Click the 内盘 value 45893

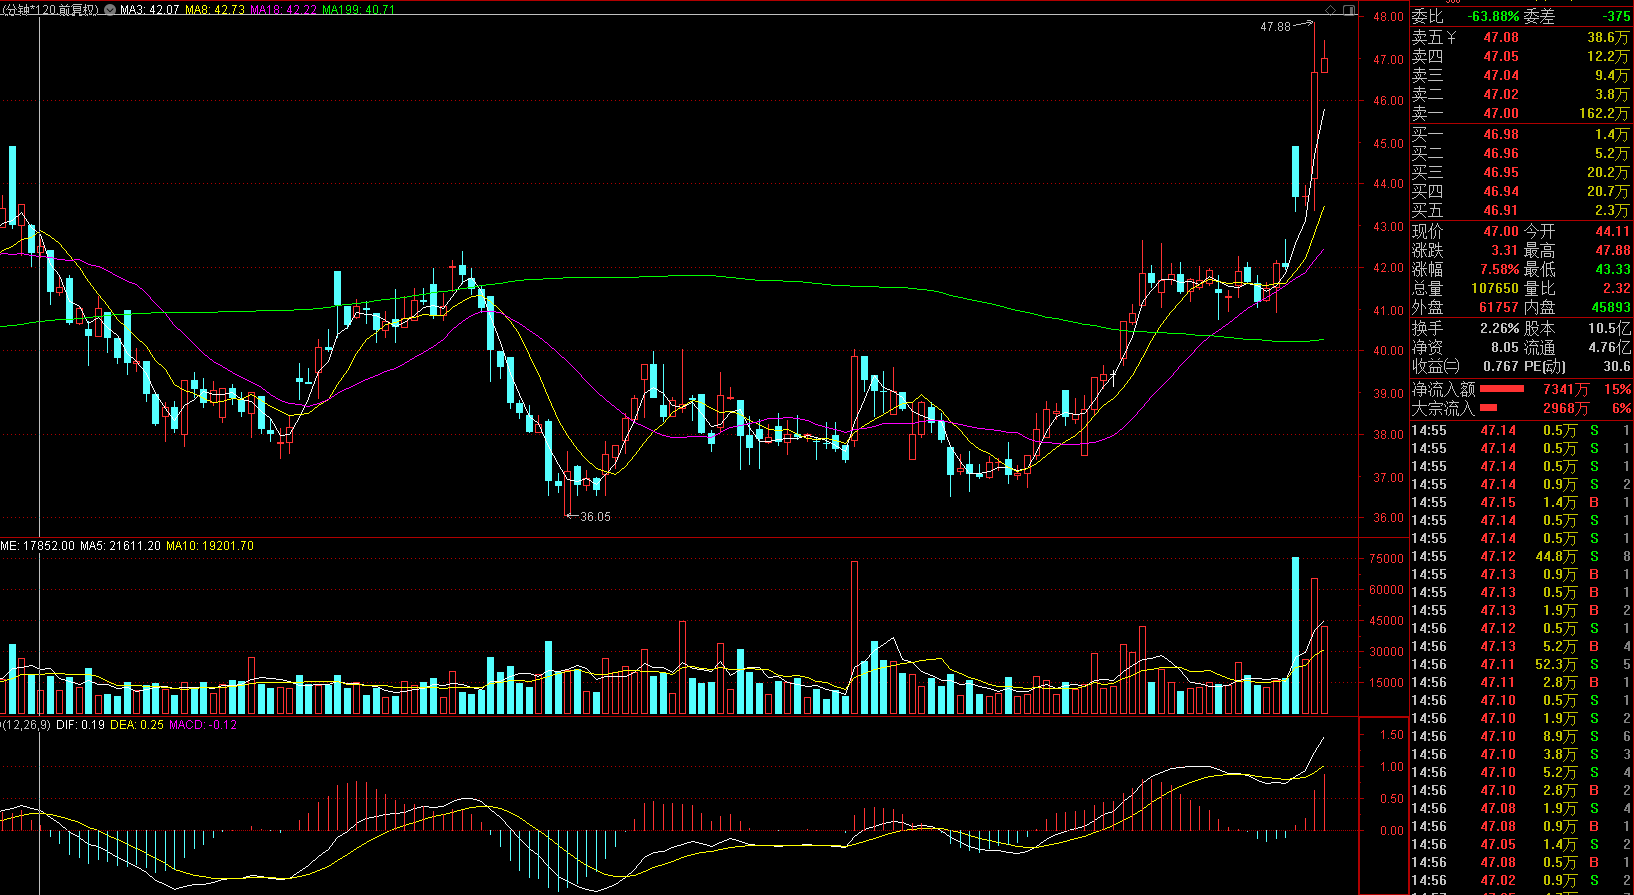(x=1611, y=307)
